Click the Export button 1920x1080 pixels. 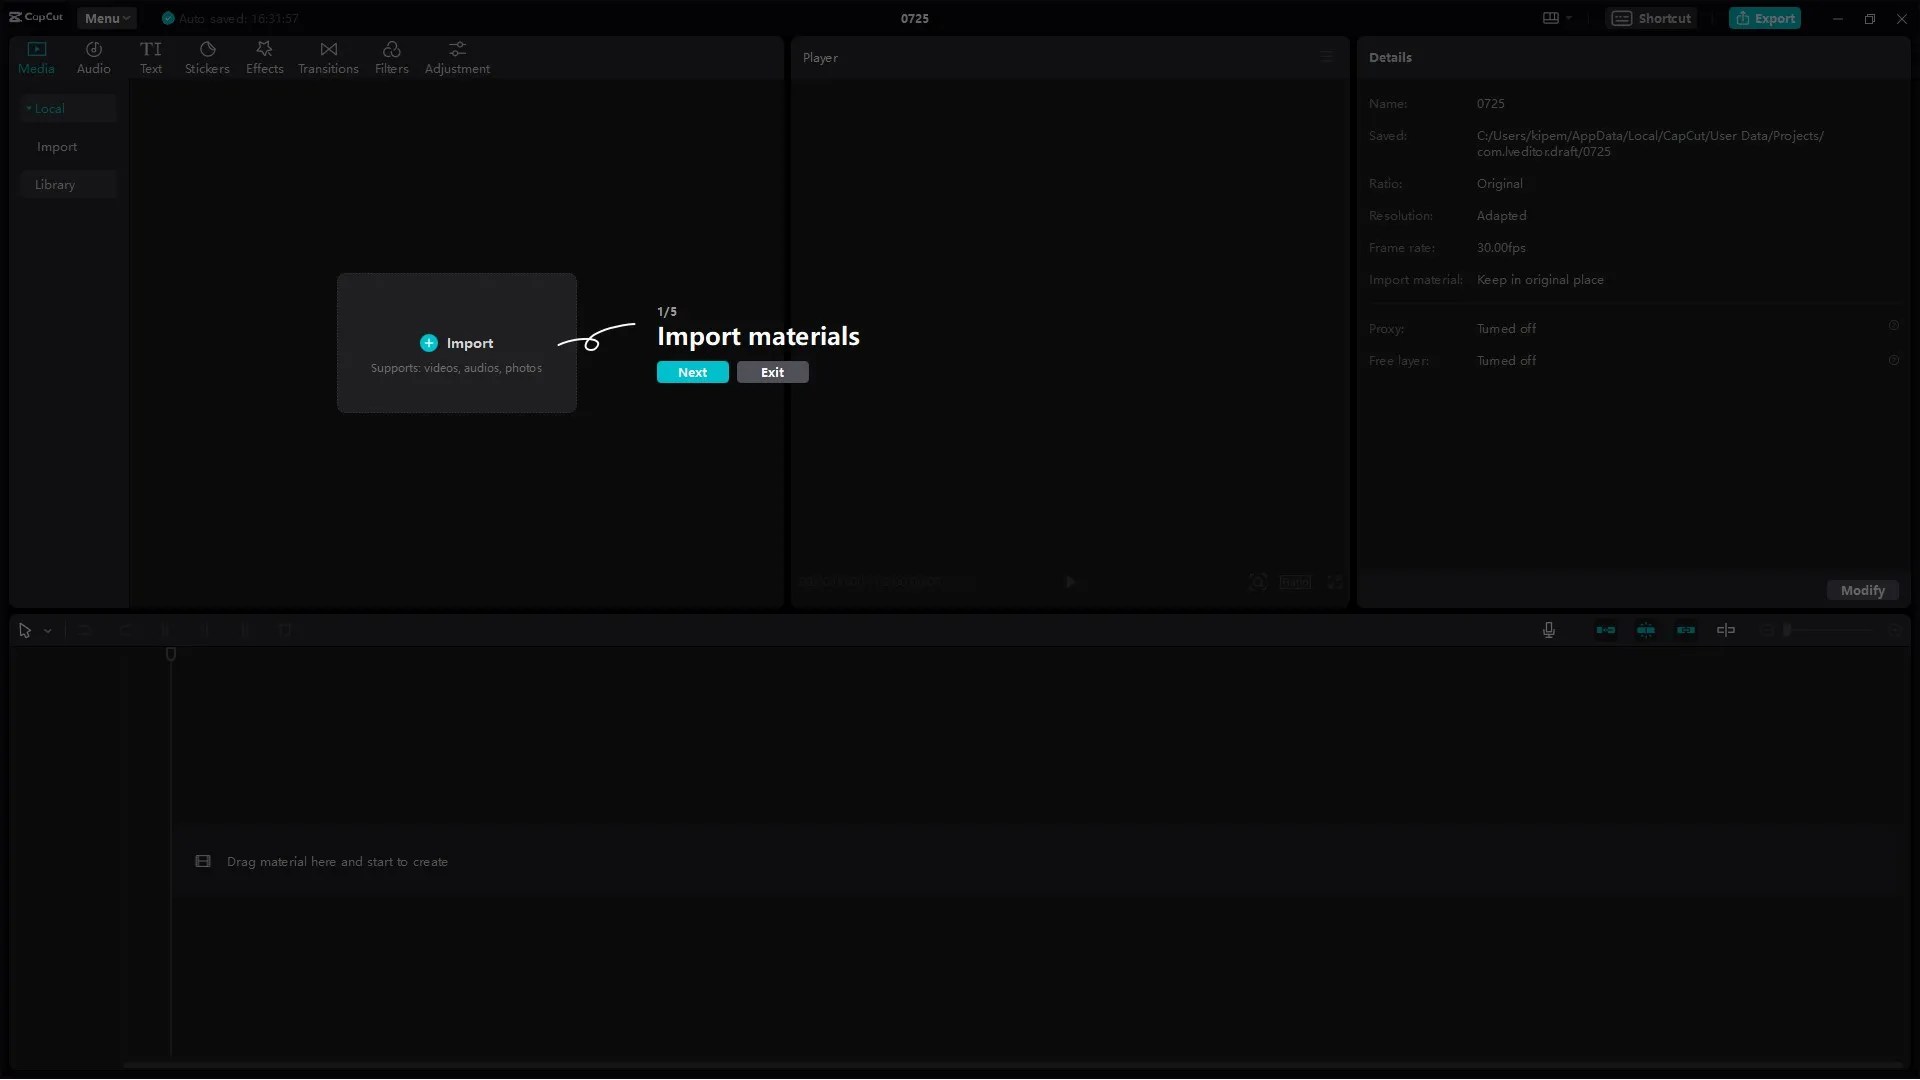click(1764, 18)
